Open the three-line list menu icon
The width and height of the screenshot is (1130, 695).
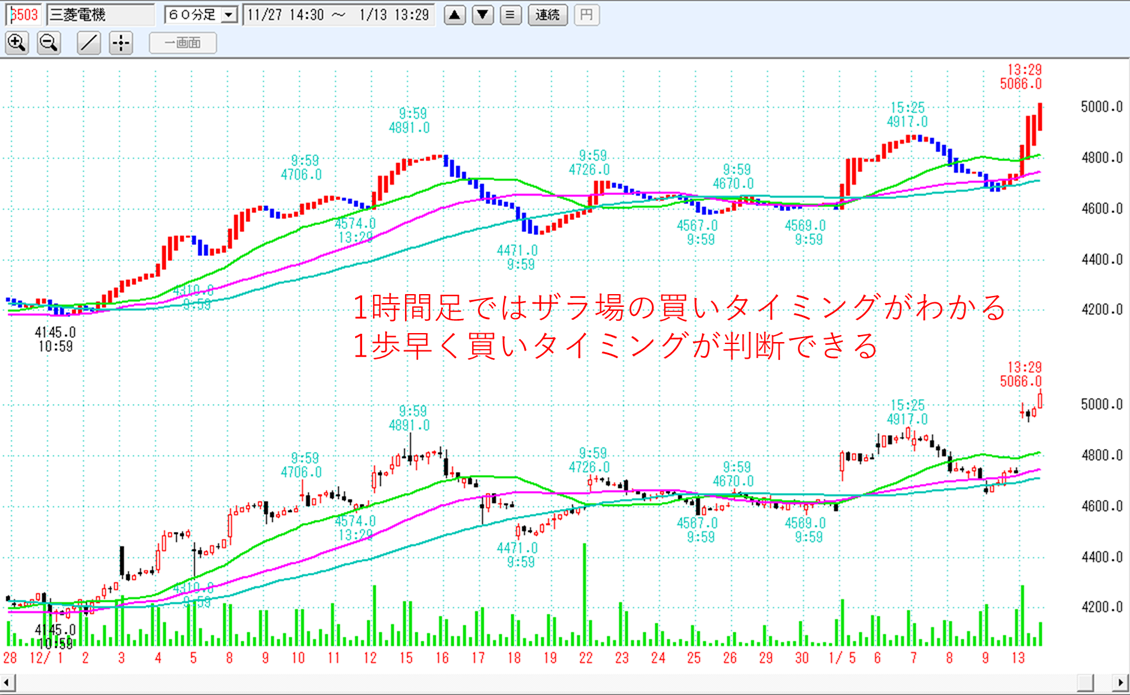coord(510,15)
